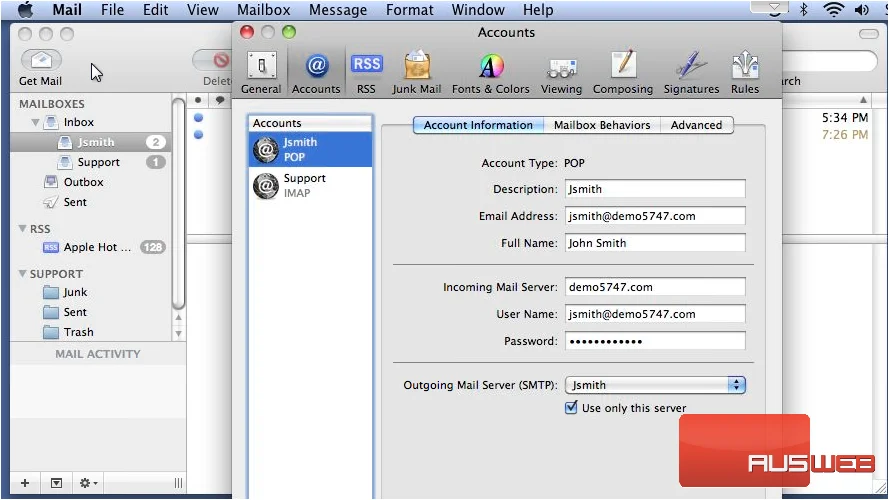Select Support inbox in sidebar
Screen dimensions: 889x500
91,162
